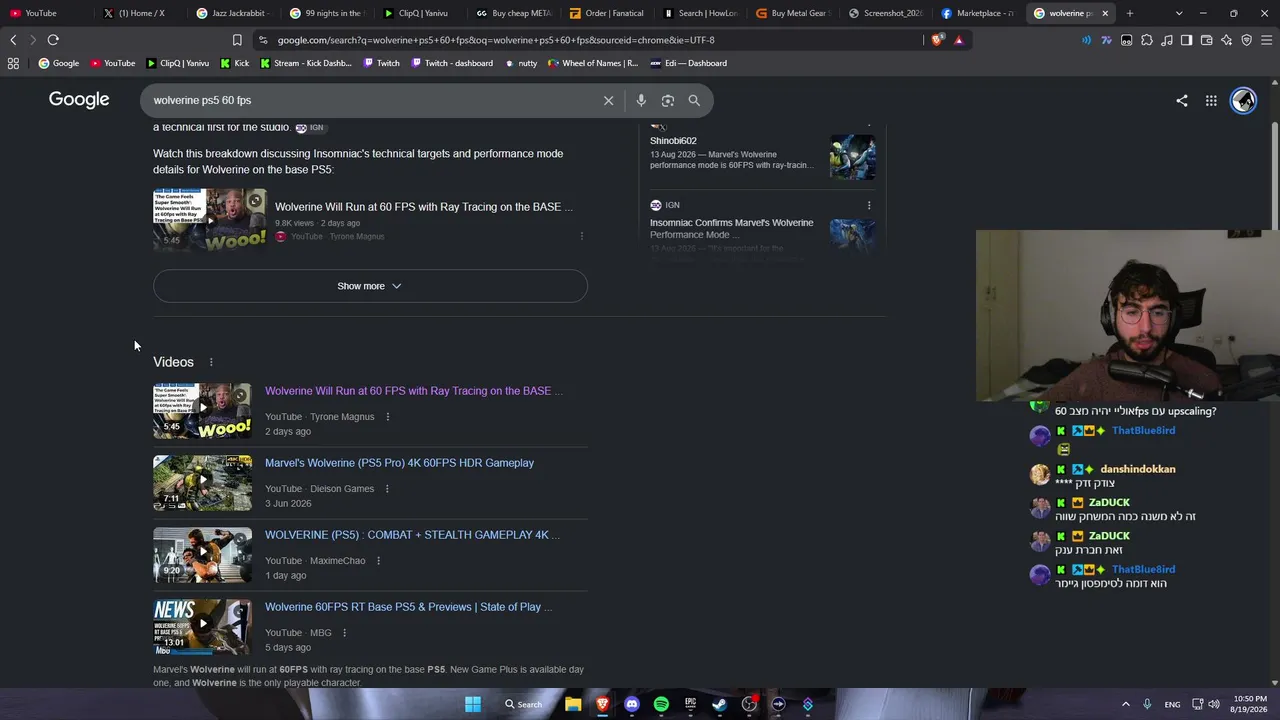
Task: Play the Tyrone Magnus video thumbnail in Videos
Action: [x=202, y=411]
